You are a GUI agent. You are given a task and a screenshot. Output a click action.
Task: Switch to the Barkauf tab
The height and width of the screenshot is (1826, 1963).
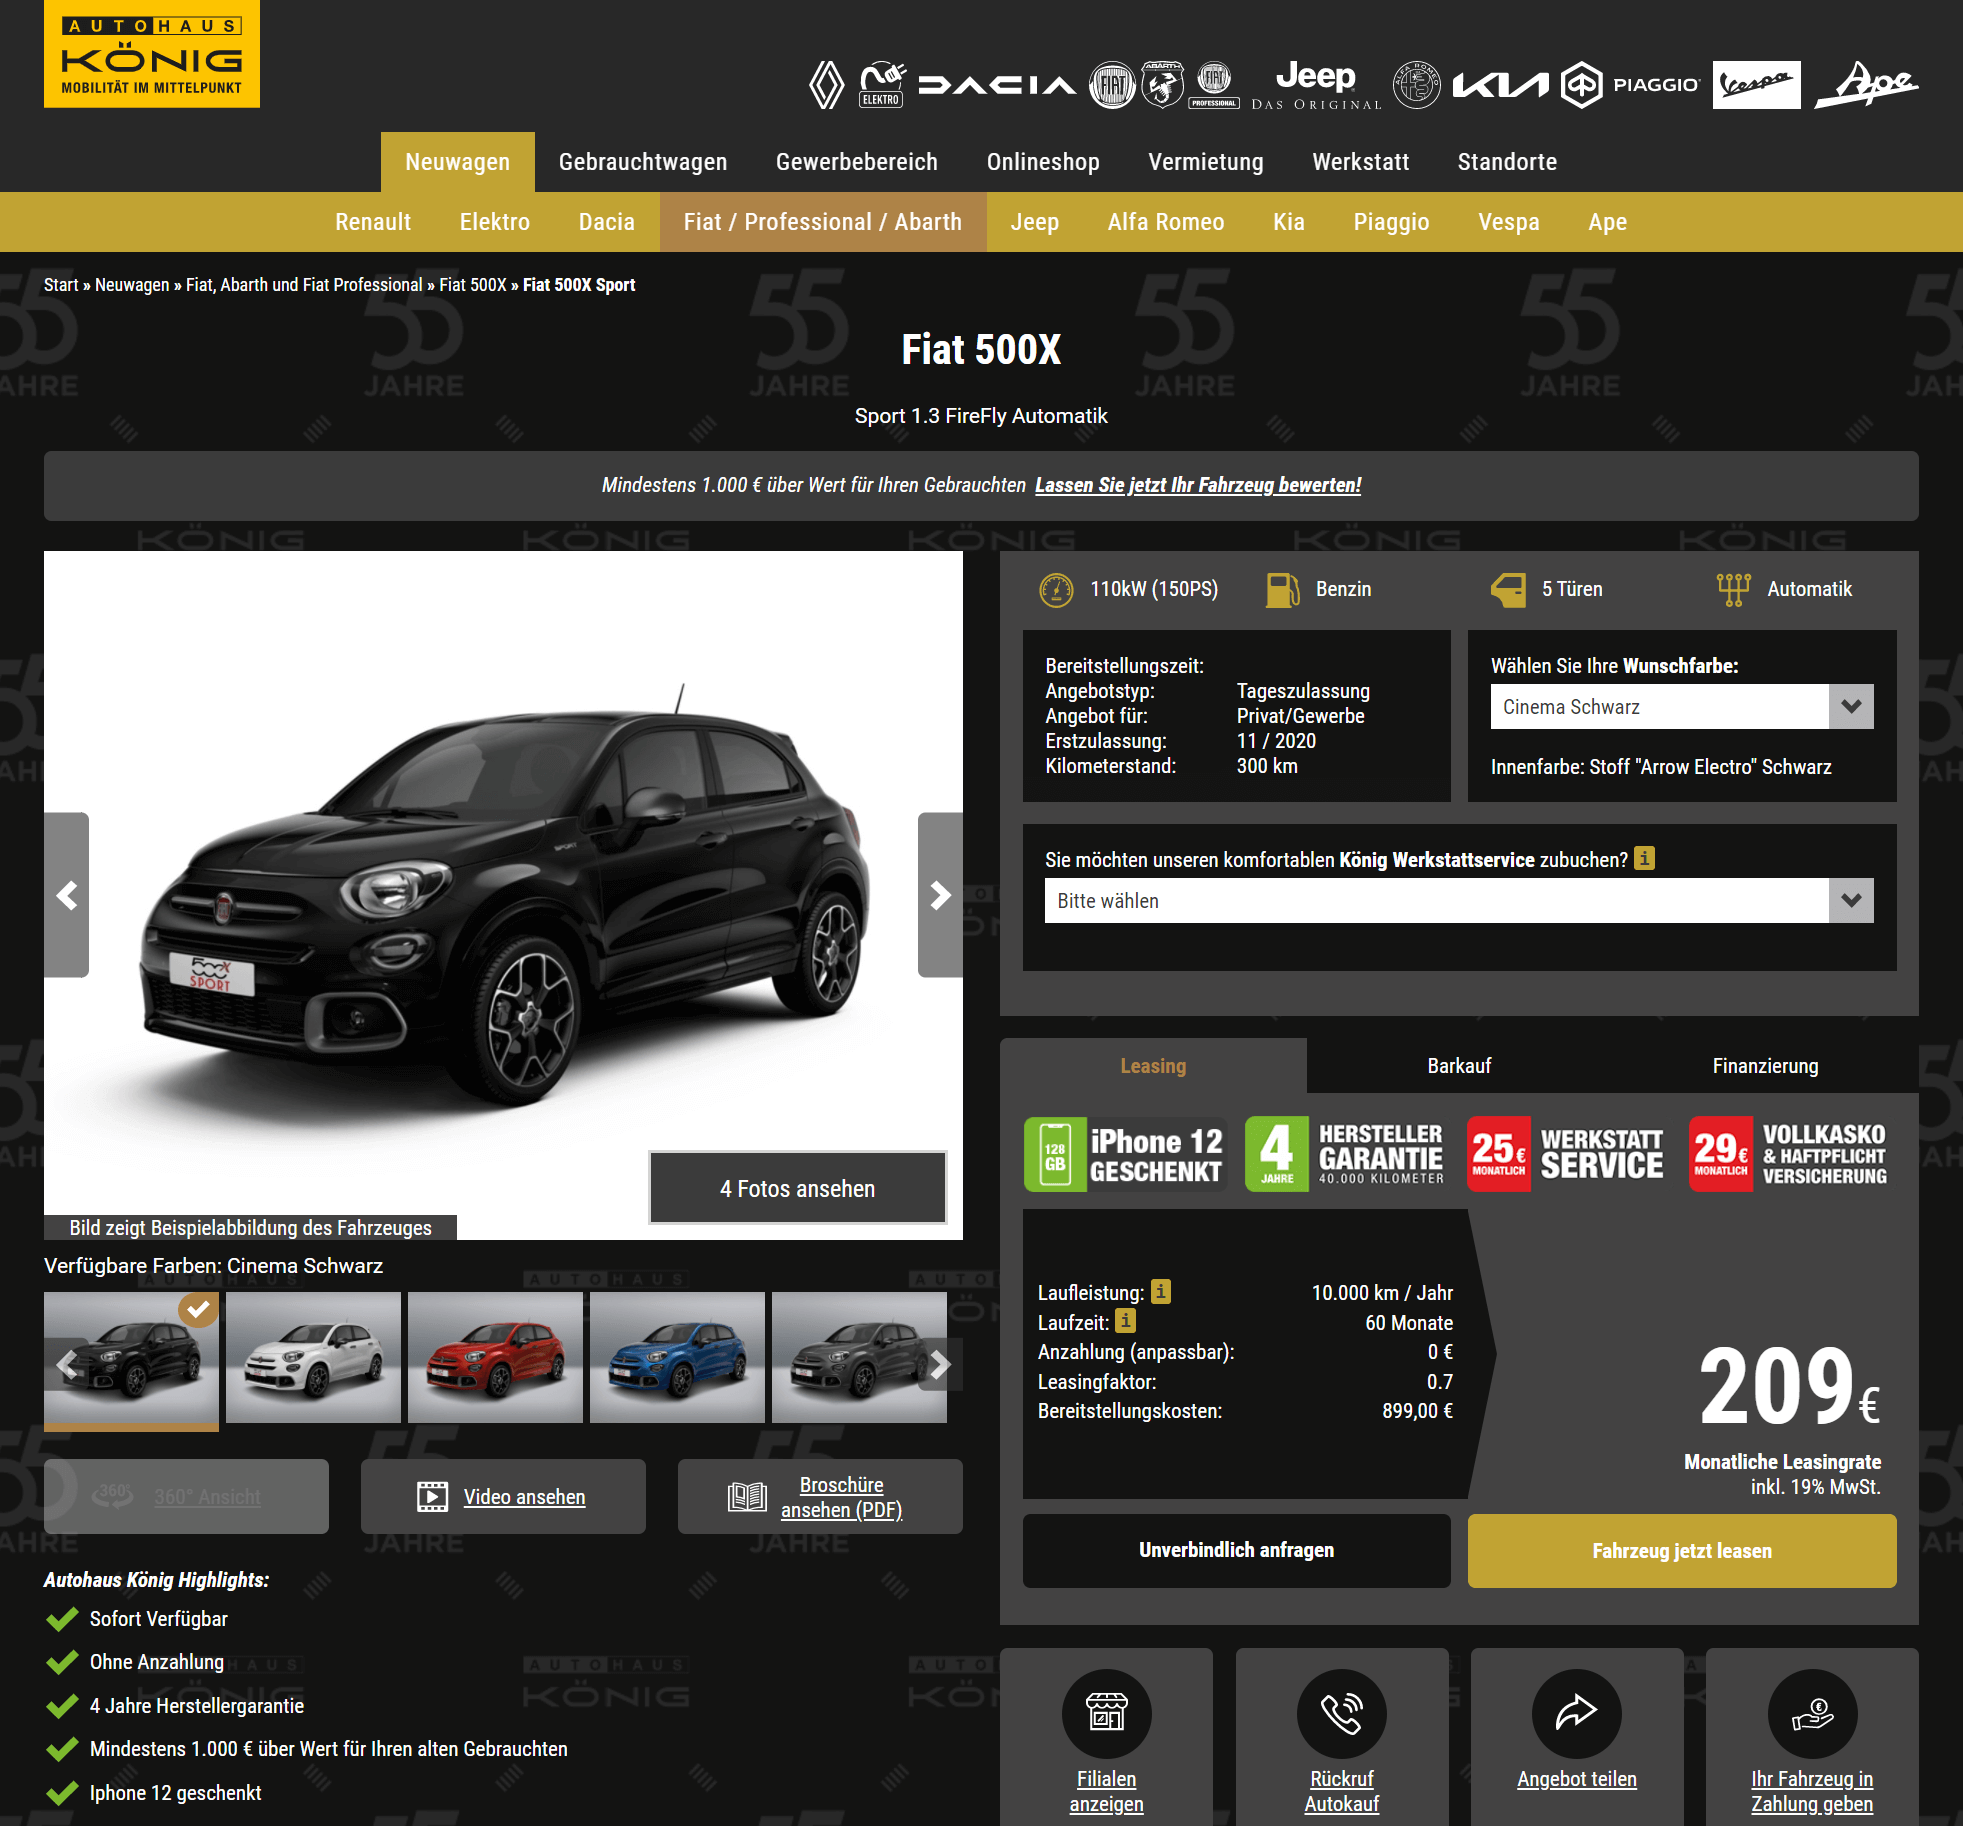[1459, 1066]
